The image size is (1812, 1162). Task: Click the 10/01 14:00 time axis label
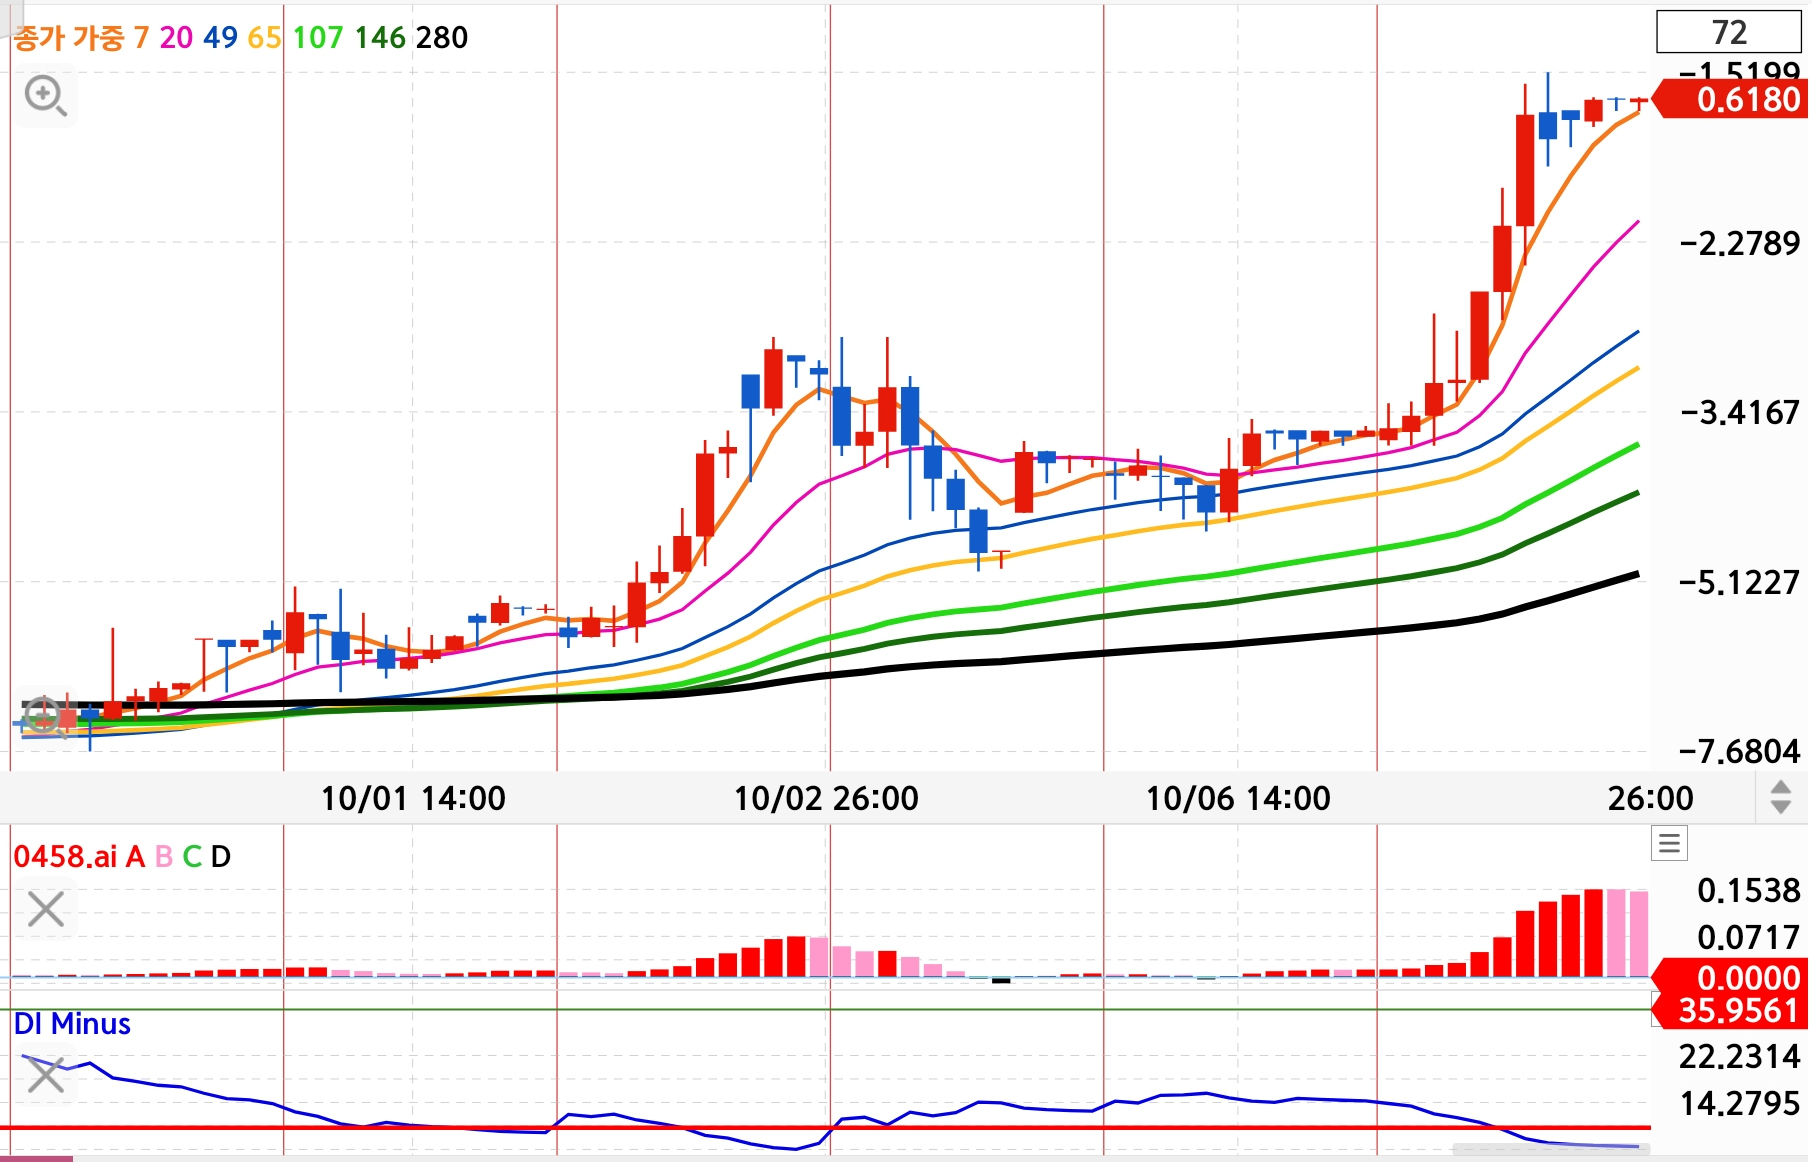[413, 798]
